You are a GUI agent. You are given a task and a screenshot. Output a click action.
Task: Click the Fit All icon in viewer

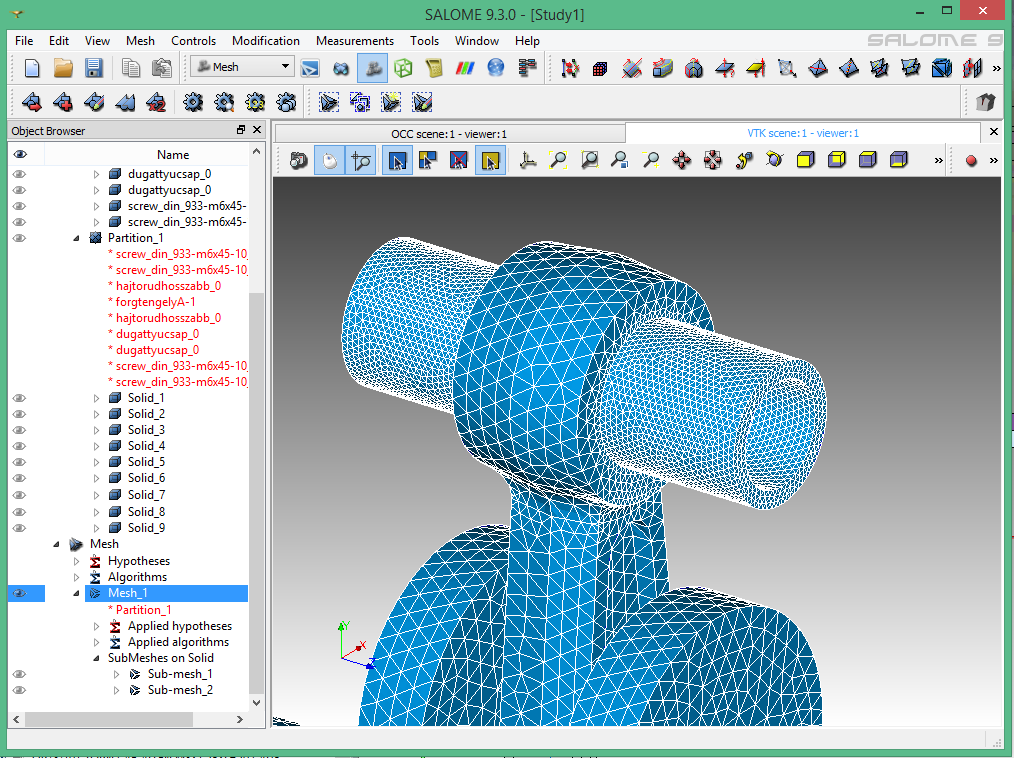click(558, 160)
